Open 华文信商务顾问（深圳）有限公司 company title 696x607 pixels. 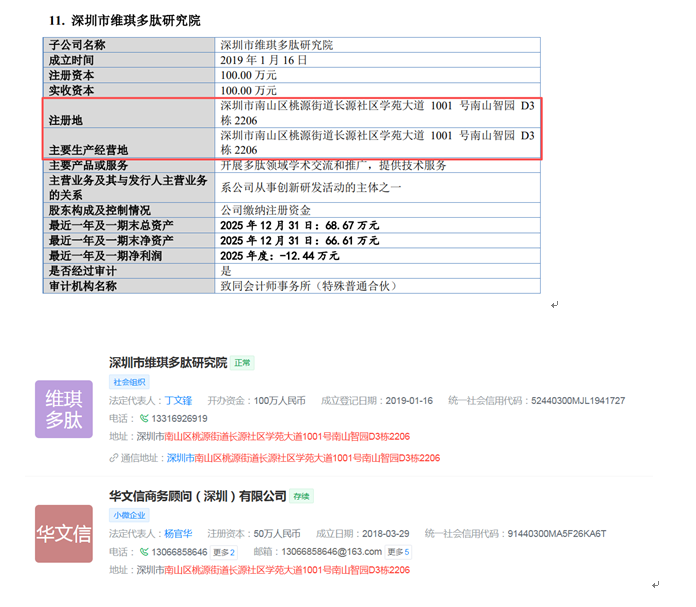pos(197,496)
